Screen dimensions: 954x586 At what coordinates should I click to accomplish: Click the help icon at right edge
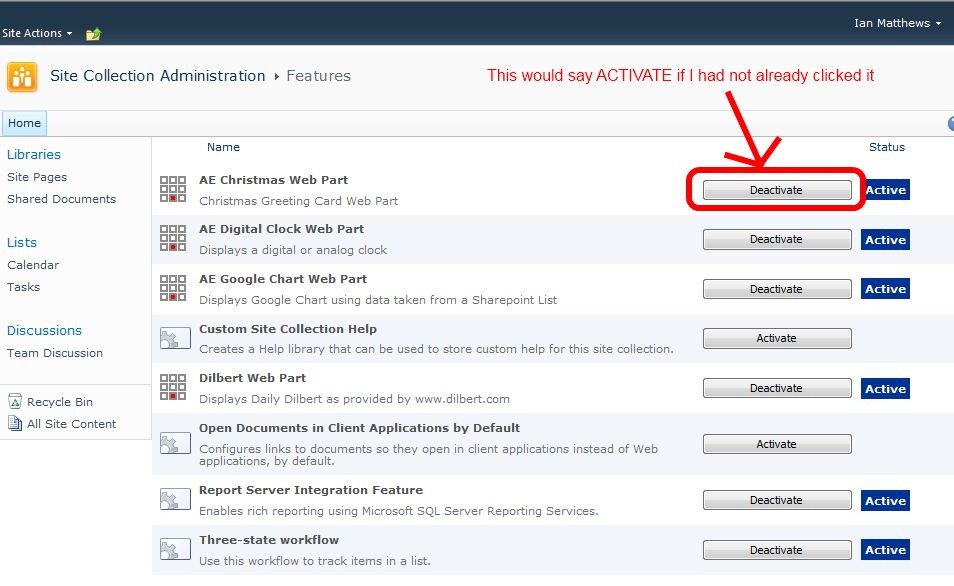(x=950, y=124)
